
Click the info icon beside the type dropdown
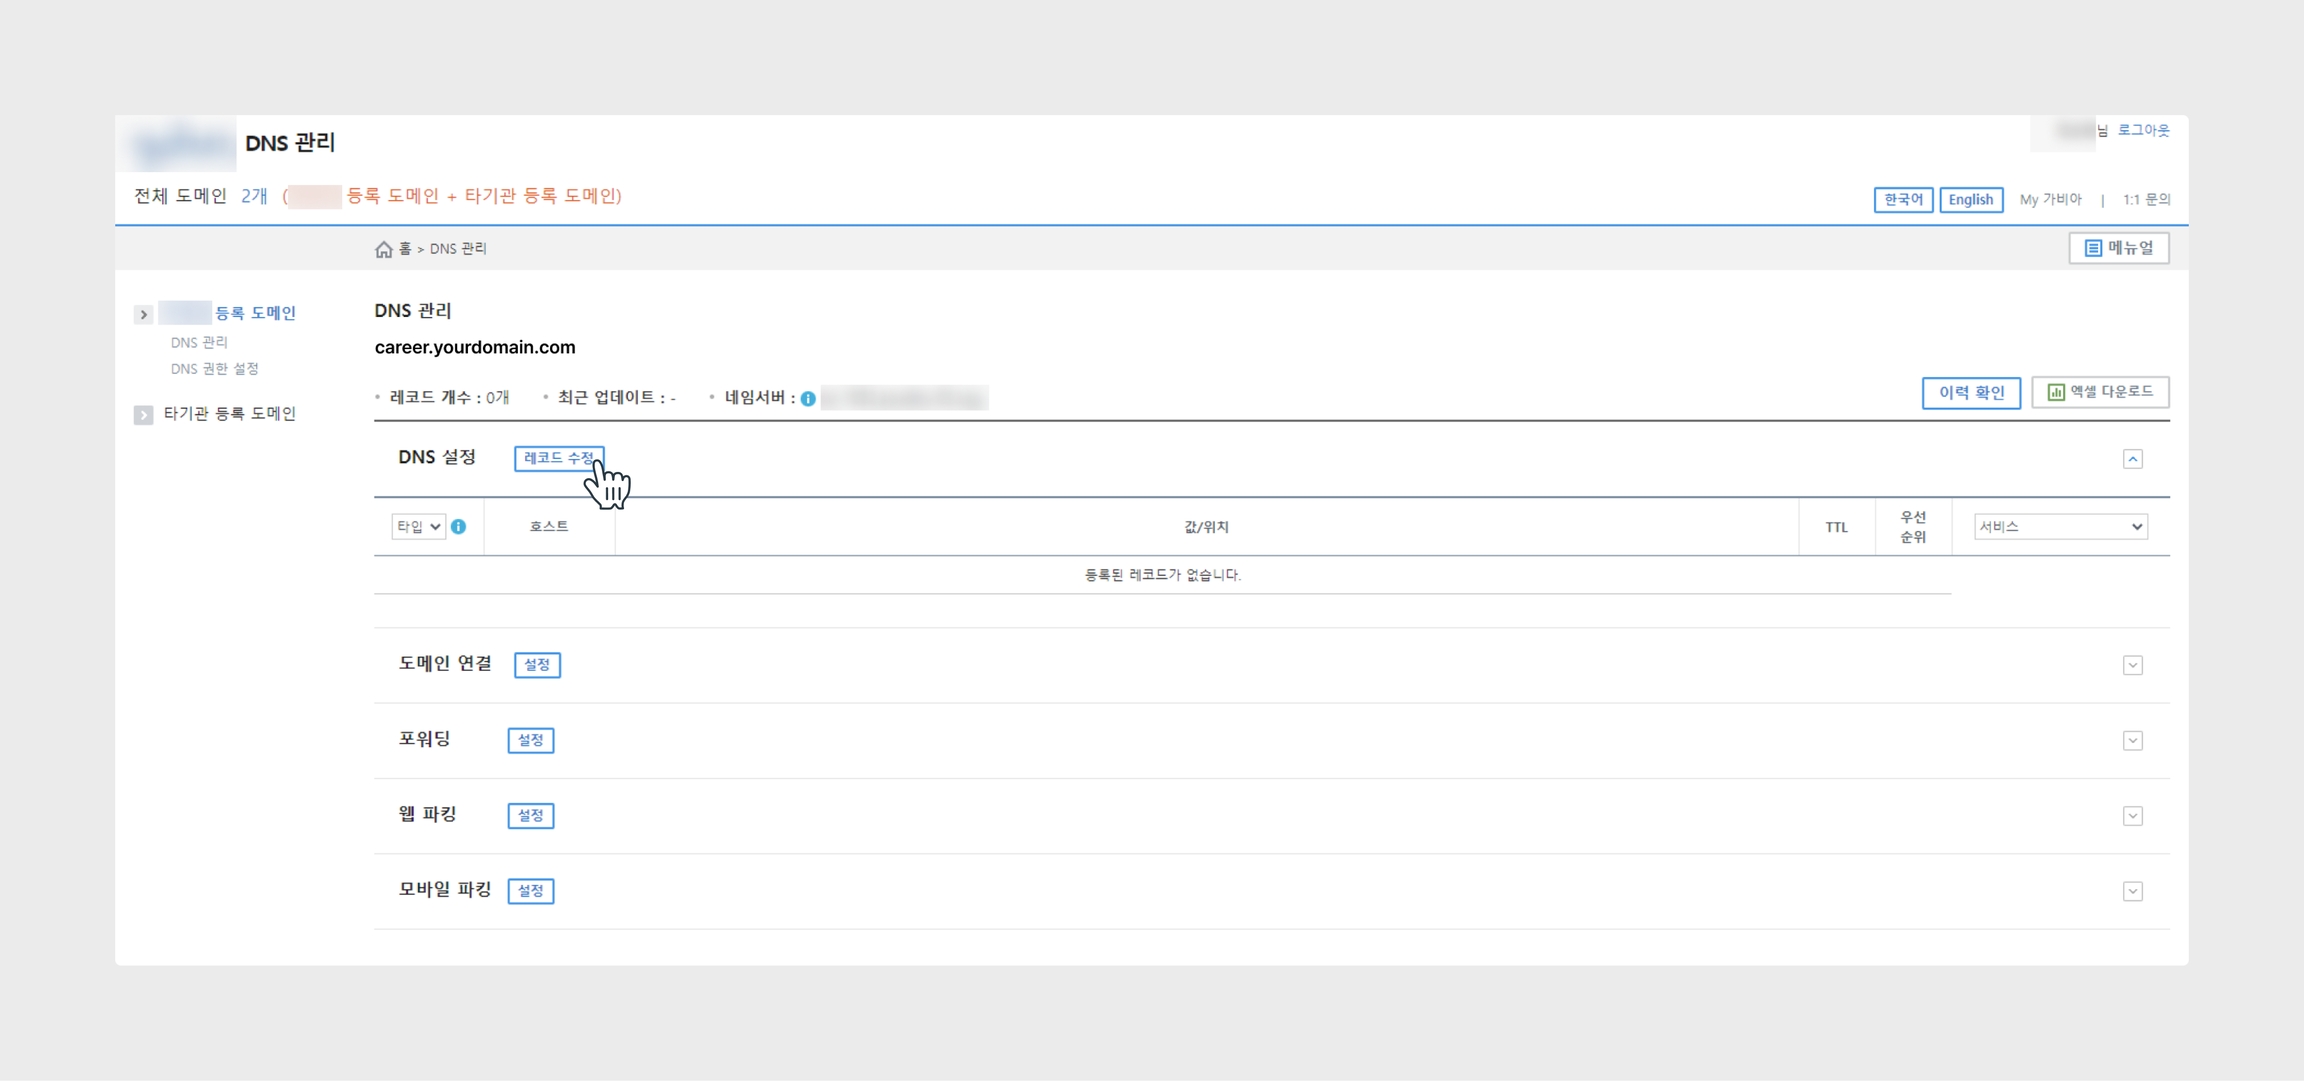[x=458, y=526]
